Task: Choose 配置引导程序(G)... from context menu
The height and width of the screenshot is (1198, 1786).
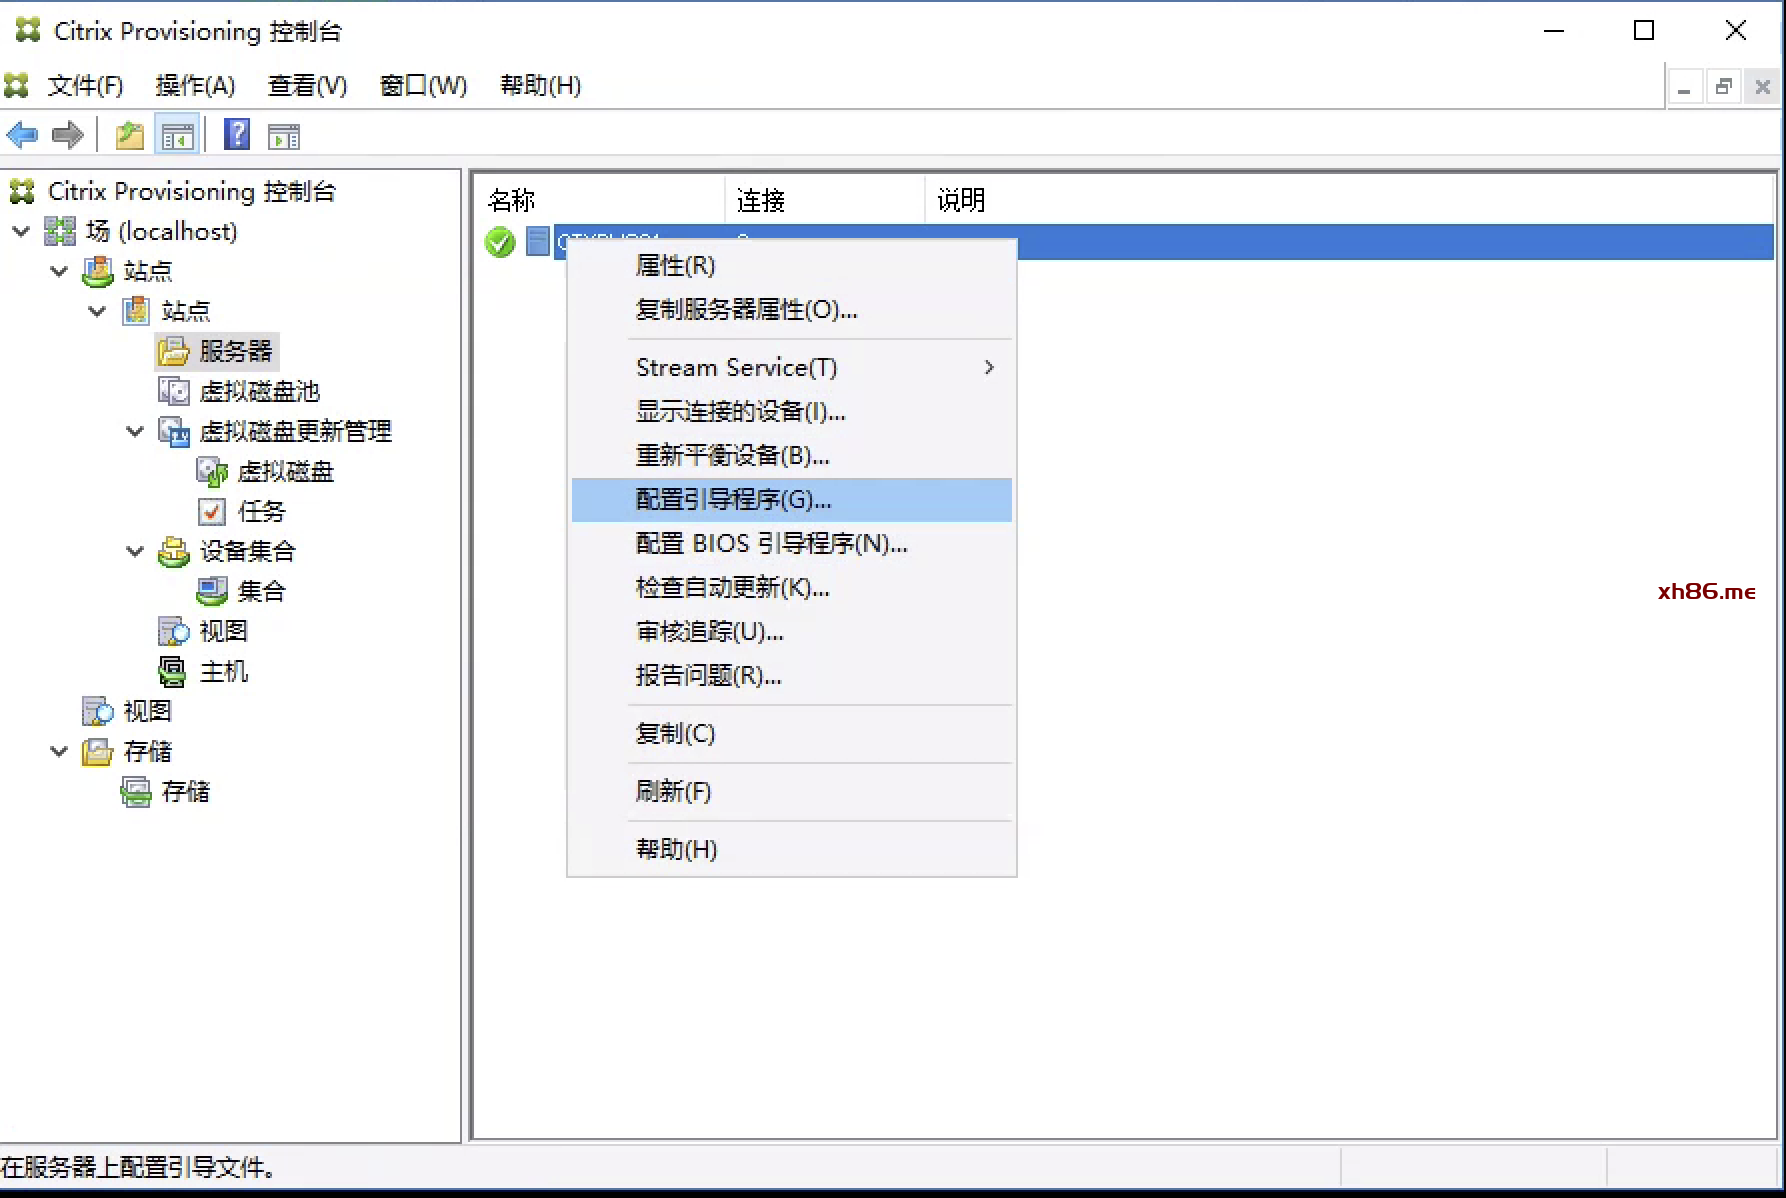Action: click(733, 499)
